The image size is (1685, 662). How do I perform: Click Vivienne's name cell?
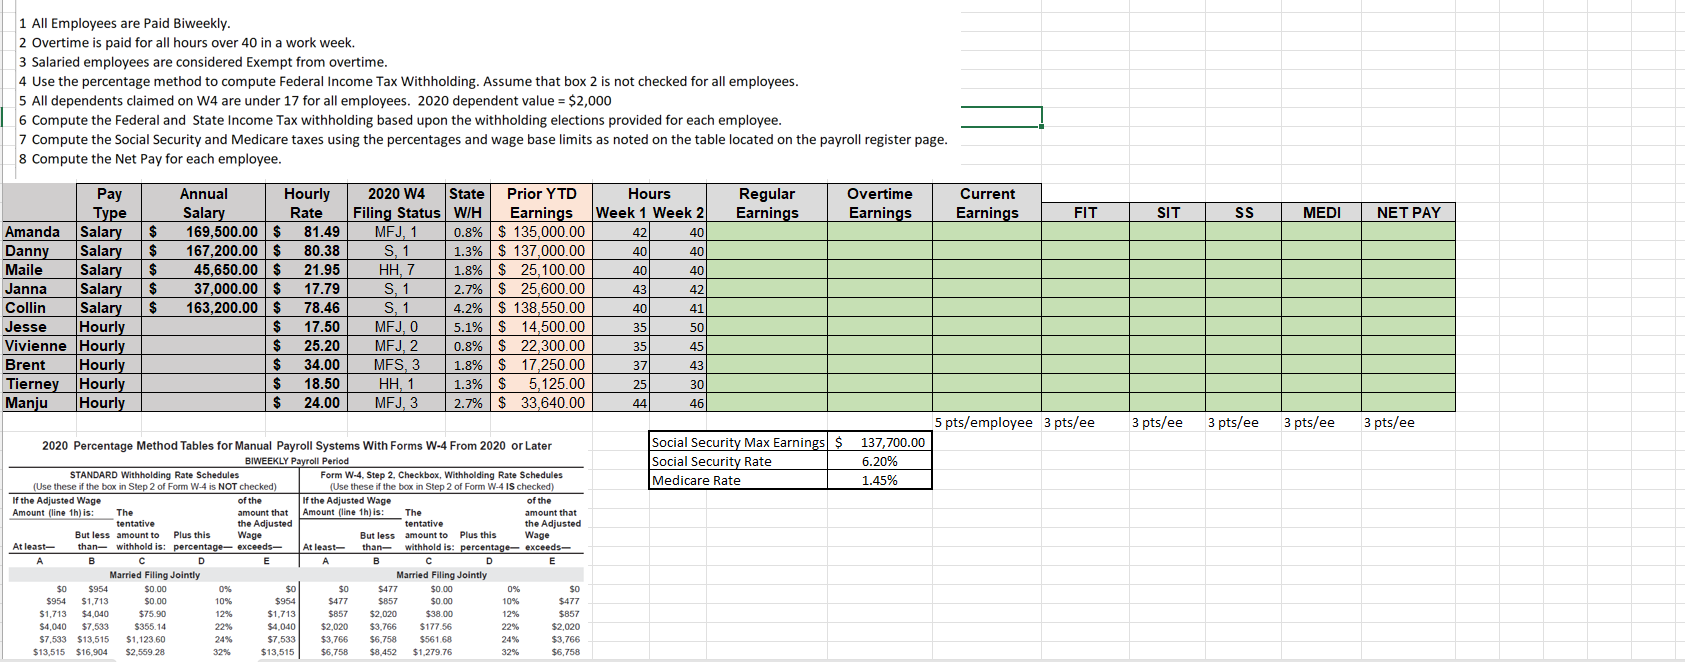pyautogui.click(x=39, y=346)
